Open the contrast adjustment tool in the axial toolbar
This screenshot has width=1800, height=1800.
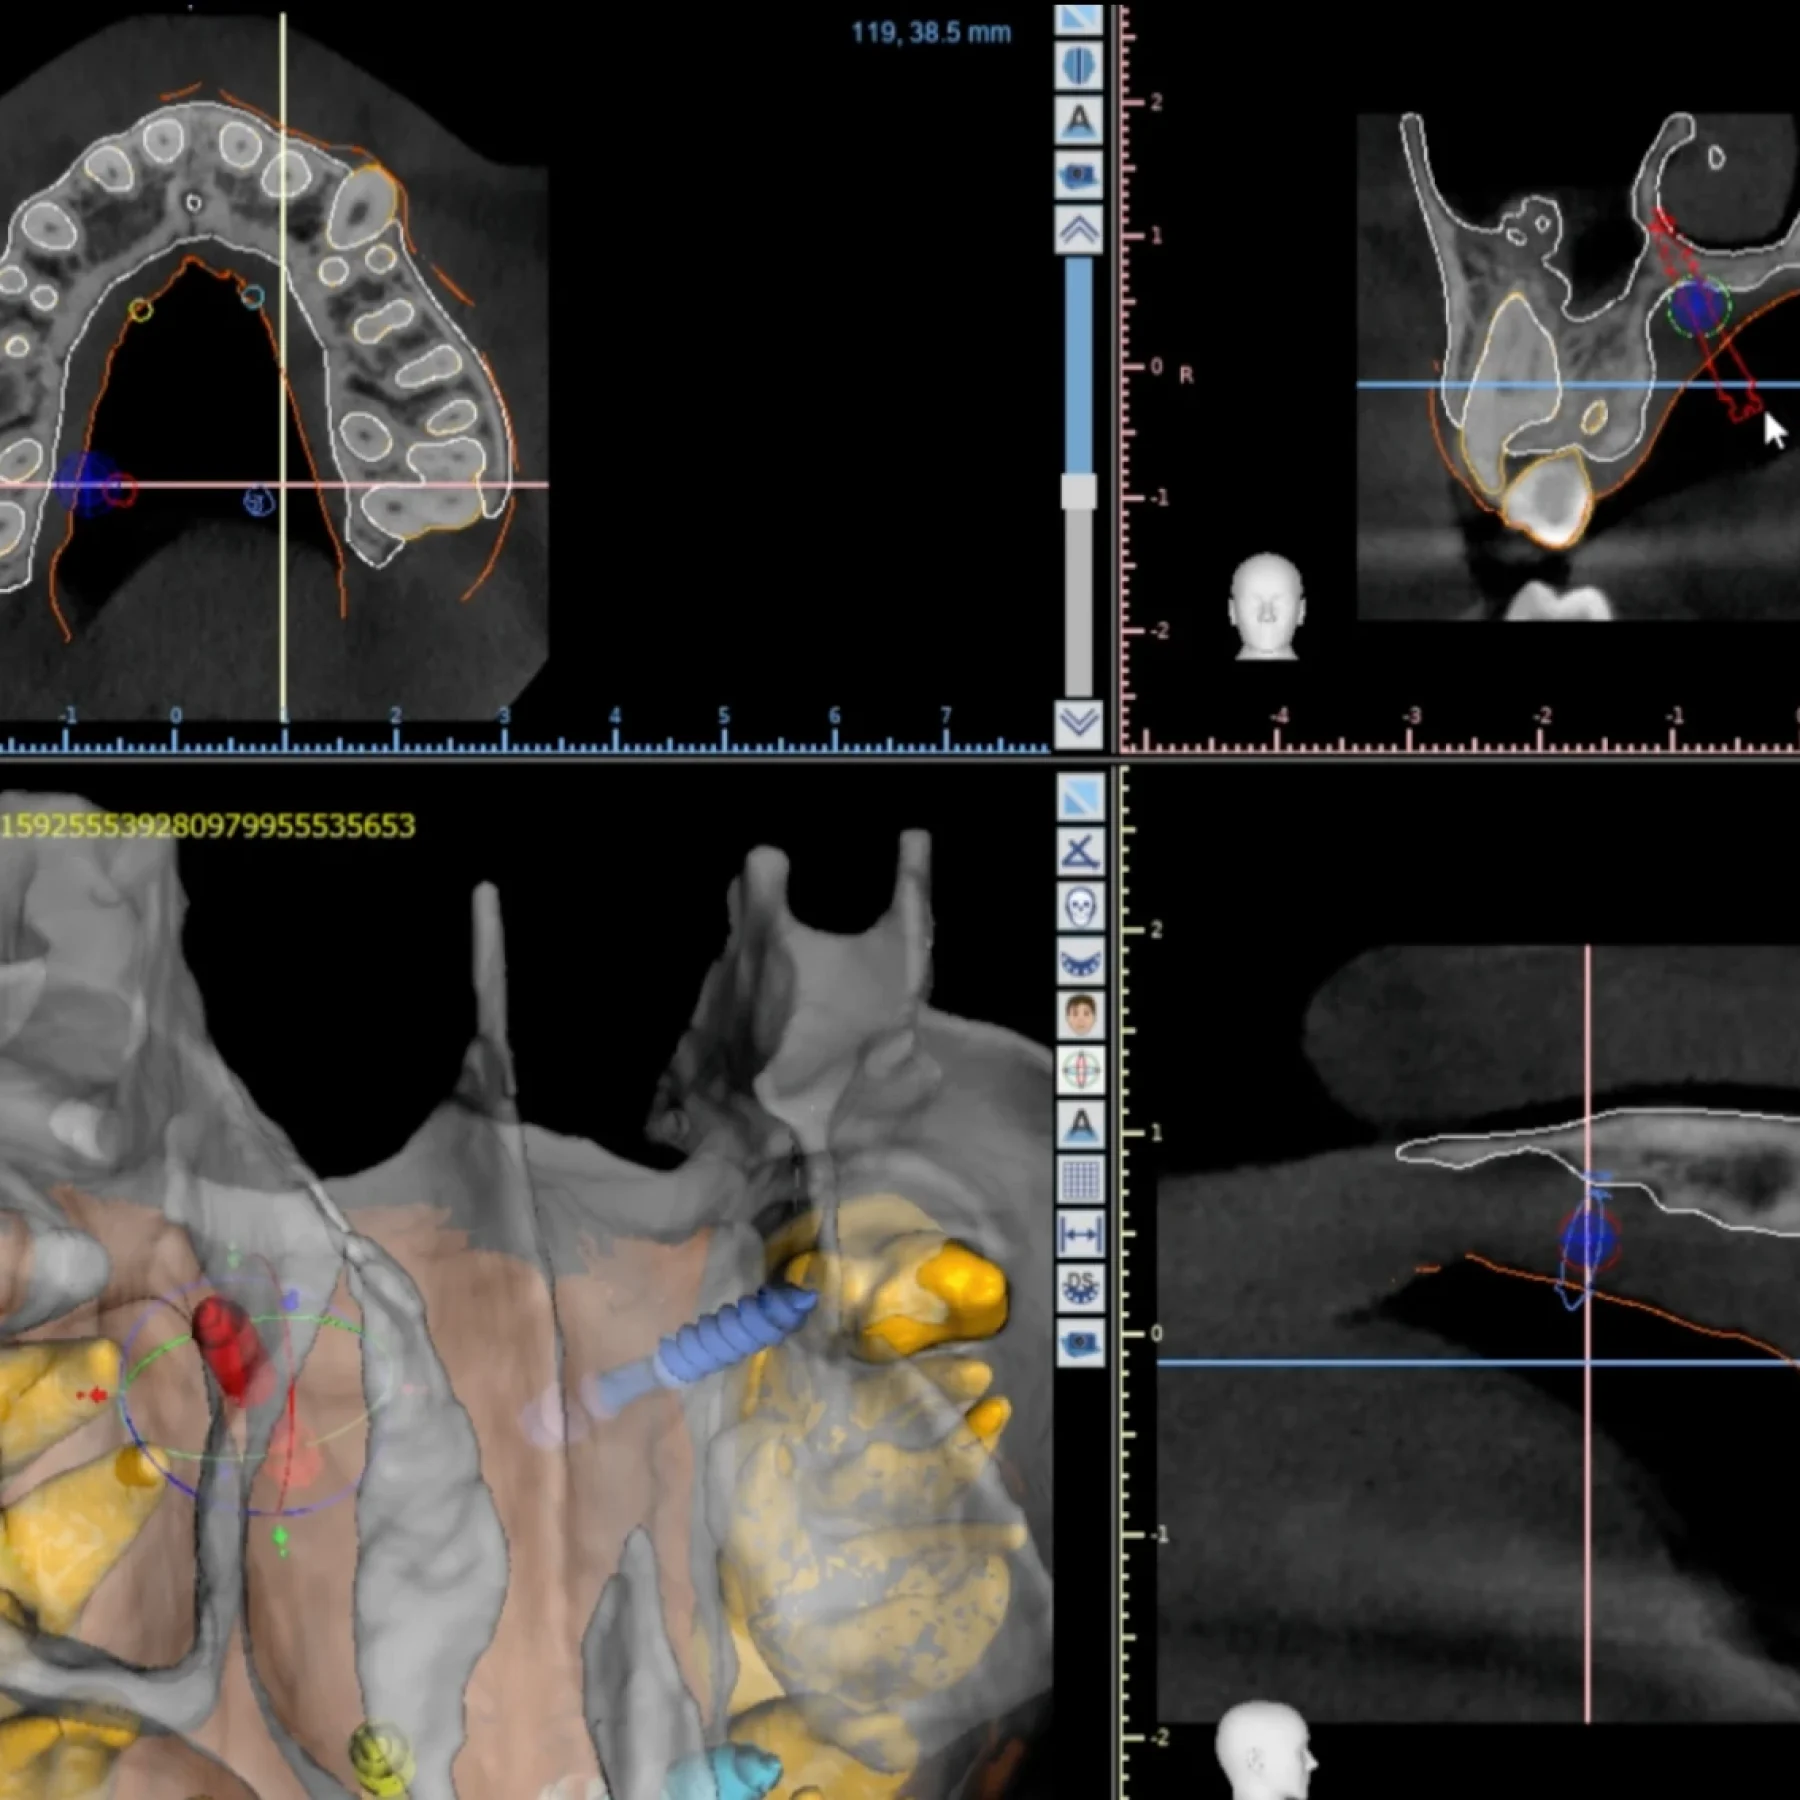(1080, 65)
